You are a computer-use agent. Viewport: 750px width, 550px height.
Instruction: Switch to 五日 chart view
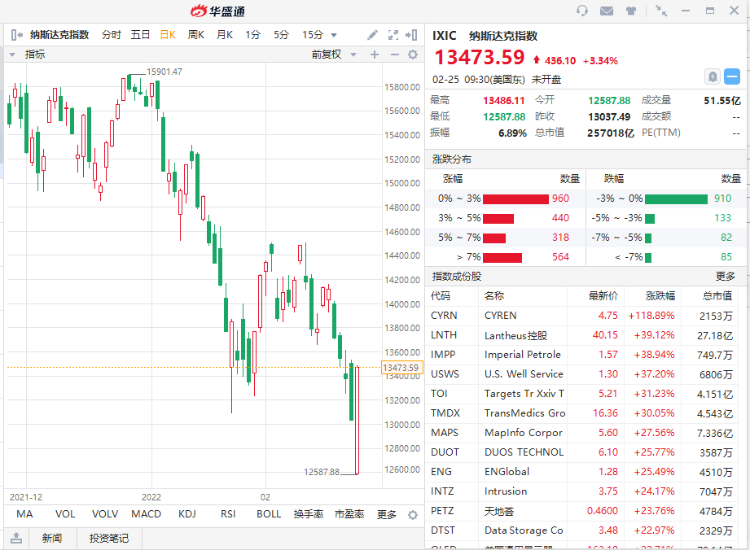[140, 34]
